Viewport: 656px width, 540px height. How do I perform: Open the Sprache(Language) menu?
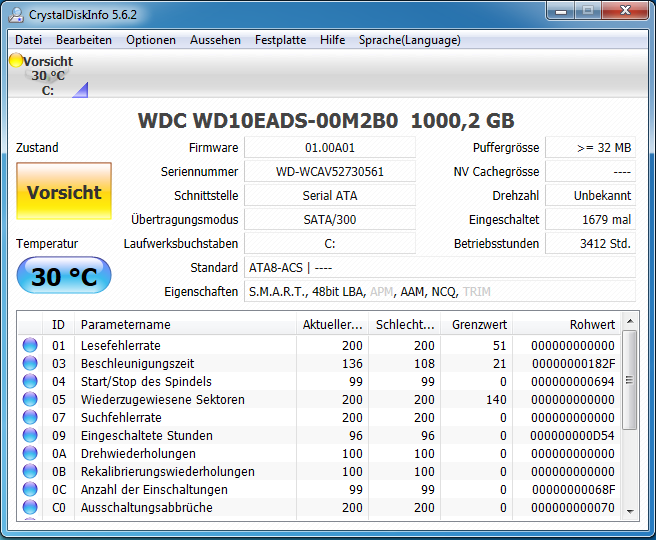(410, 40)
